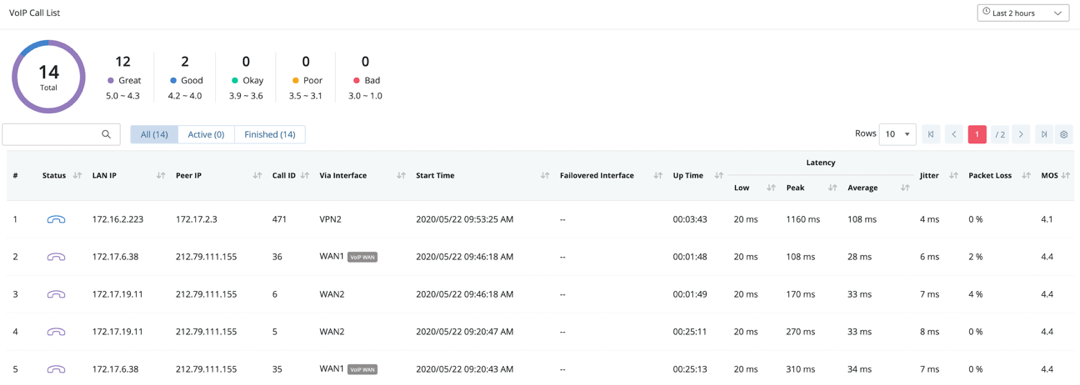Image resolution: width=1080 pixels, height=385 pixels.
Task: Click the 2 Good call count
Action: 185,62
